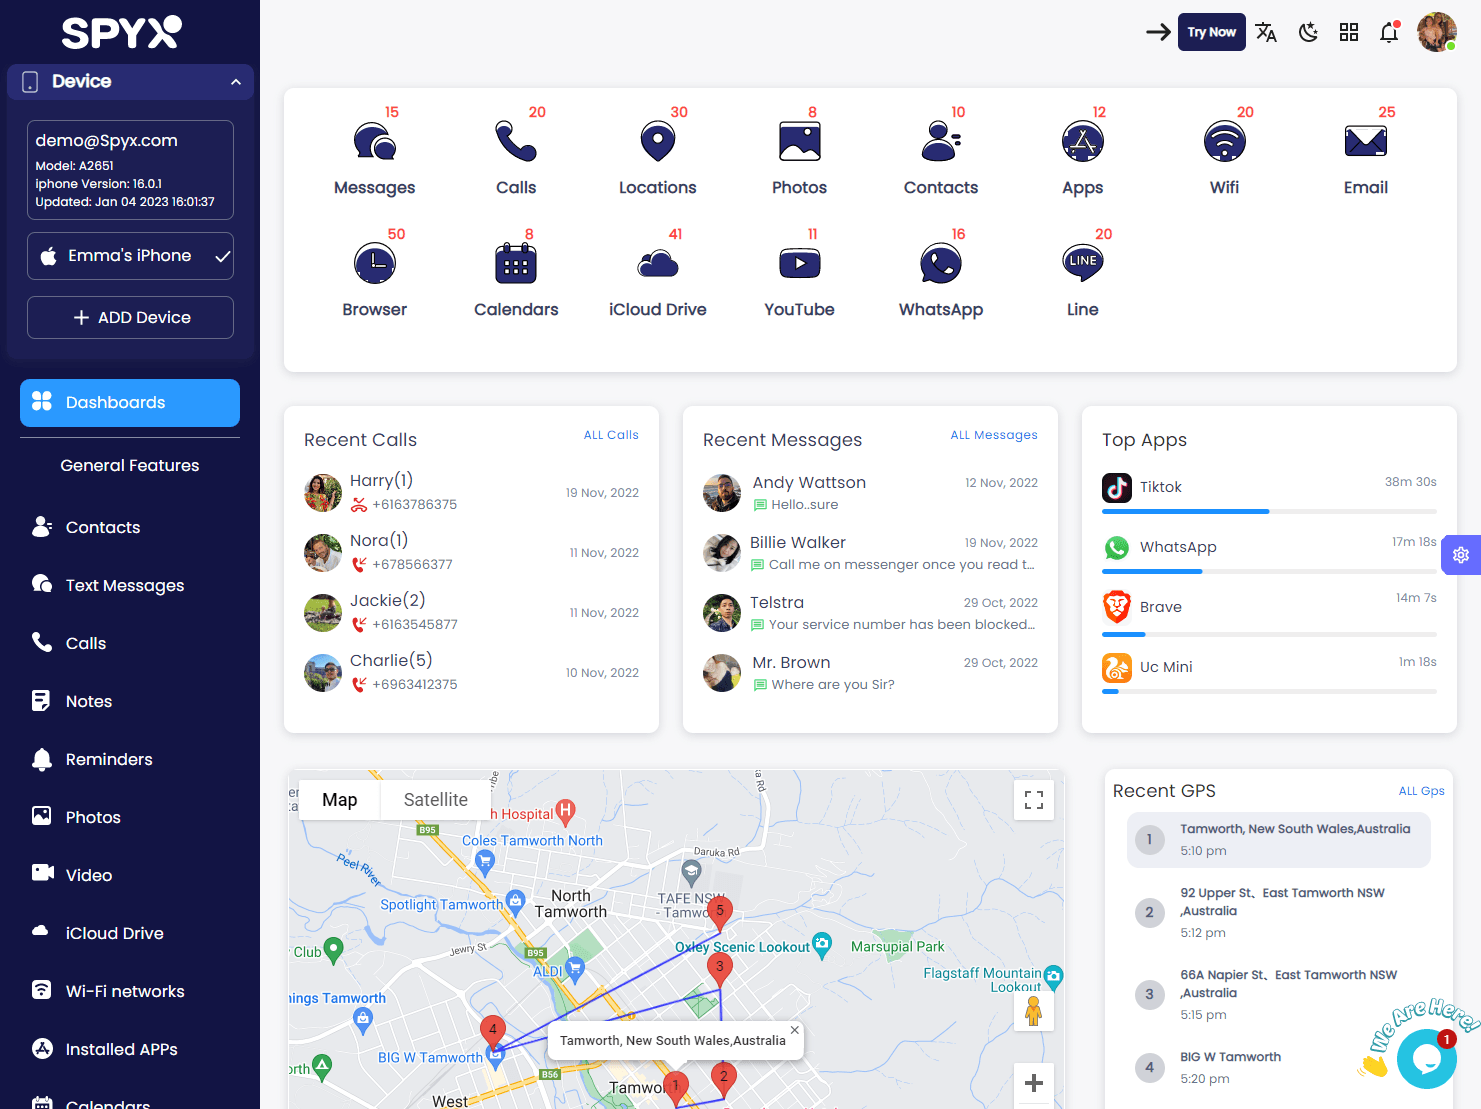Open the YouTube tile icon
Image resolution: width=1481 pixels, height=1109 pixels.
(x=799, y=264)
